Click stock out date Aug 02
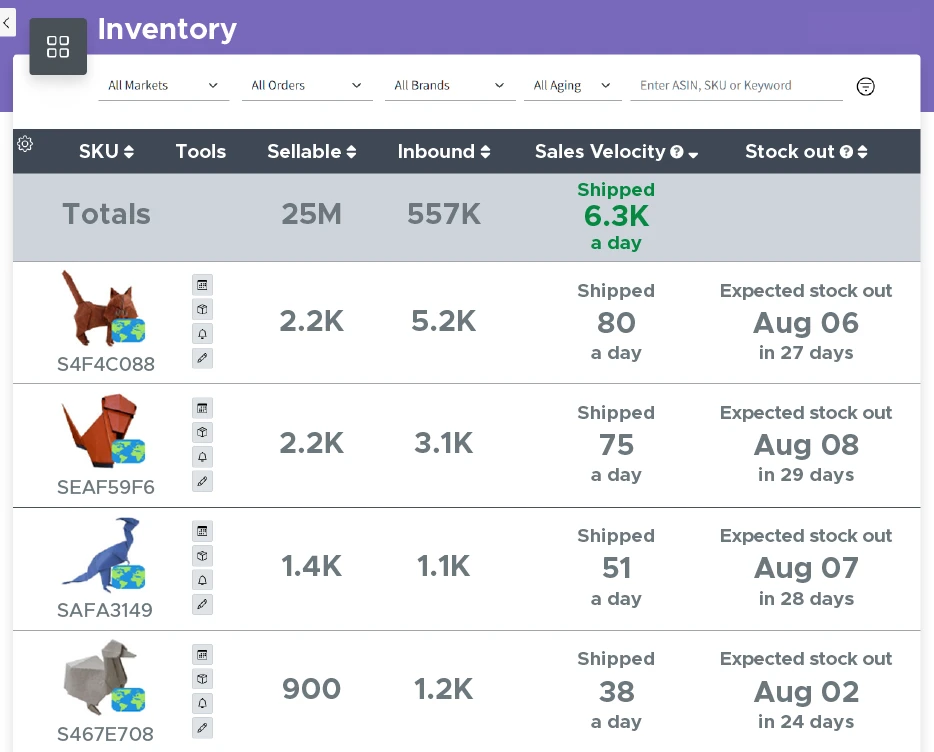 click(x=806, y=692)
